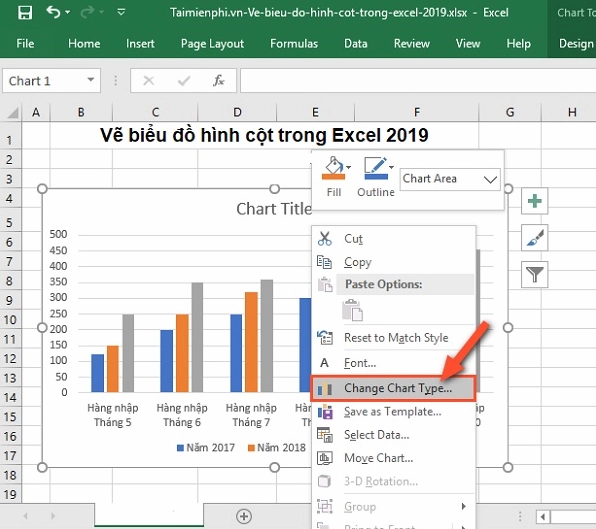The image size is (596, 529).
Task: Click the Cancel X icon in formula bar
Action: pyautogui.click(x=149, y=81)
